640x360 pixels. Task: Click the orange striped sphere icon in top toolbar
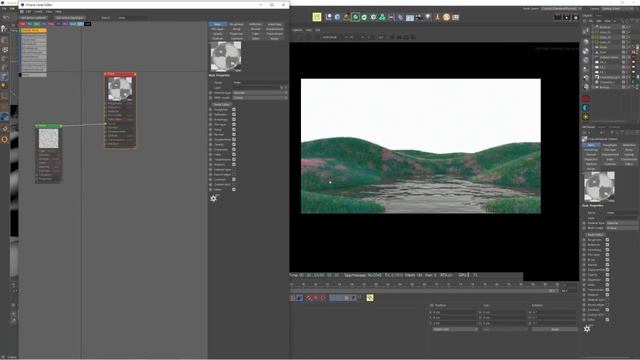[x=447, y=17]
